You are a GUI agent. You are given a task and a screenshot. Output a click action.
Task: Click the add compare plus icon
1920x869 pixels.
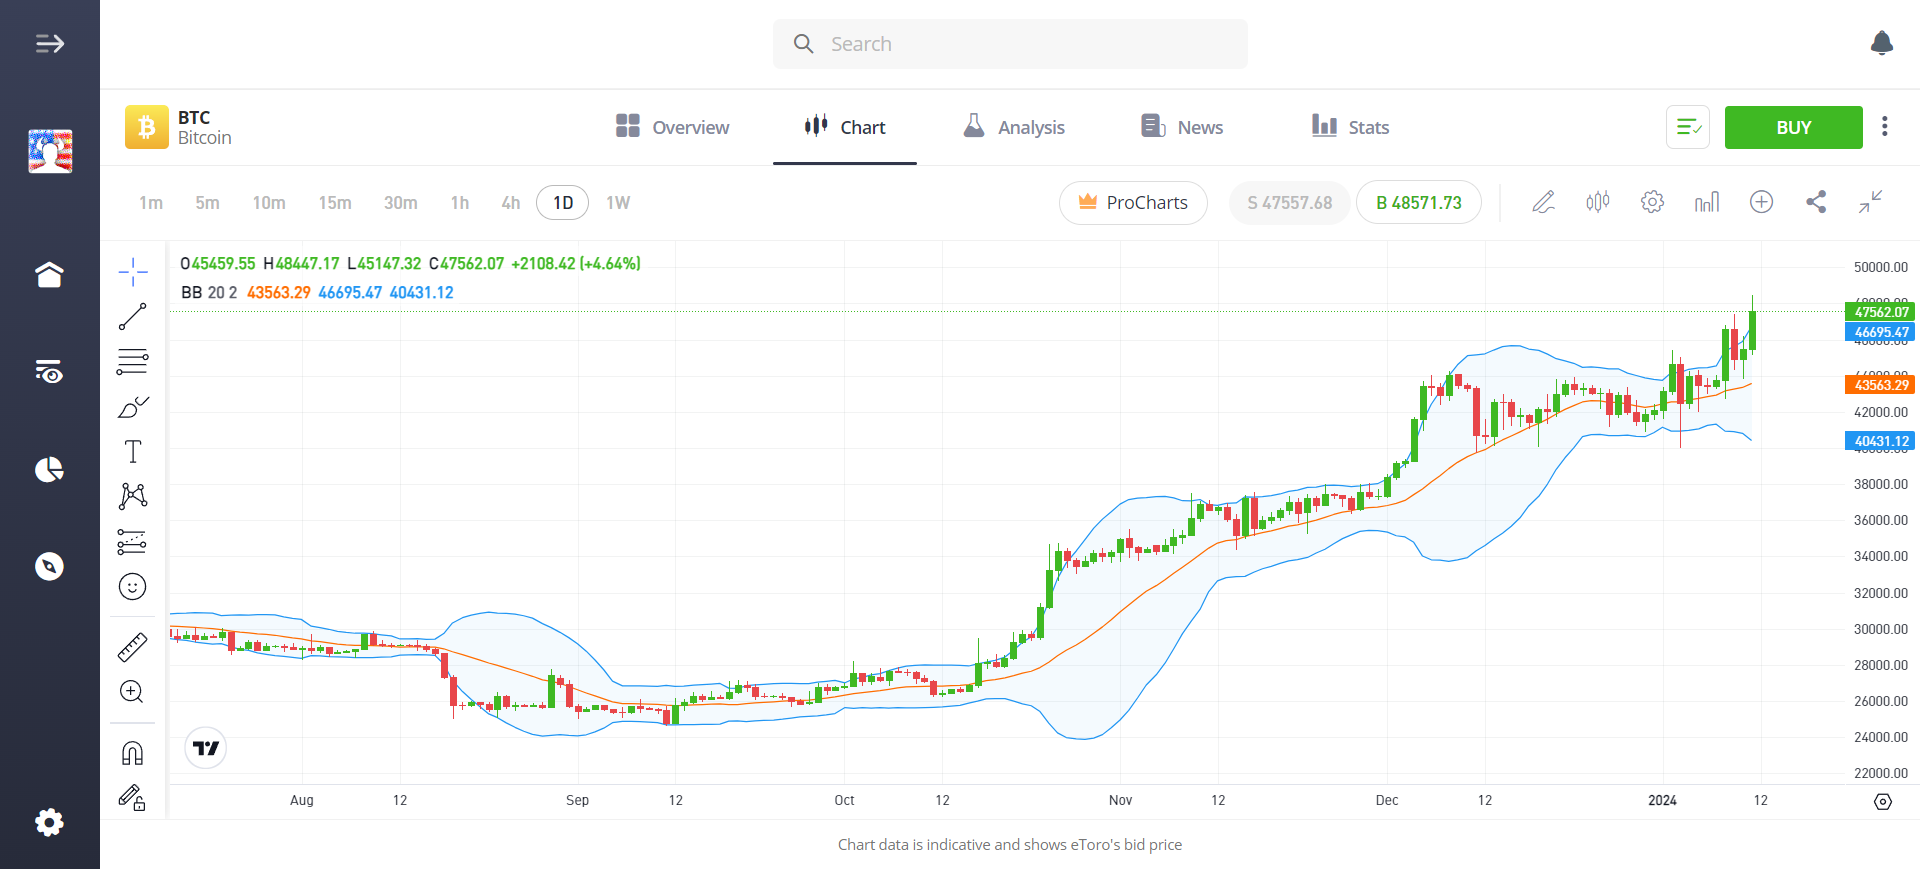[1761, 202]
